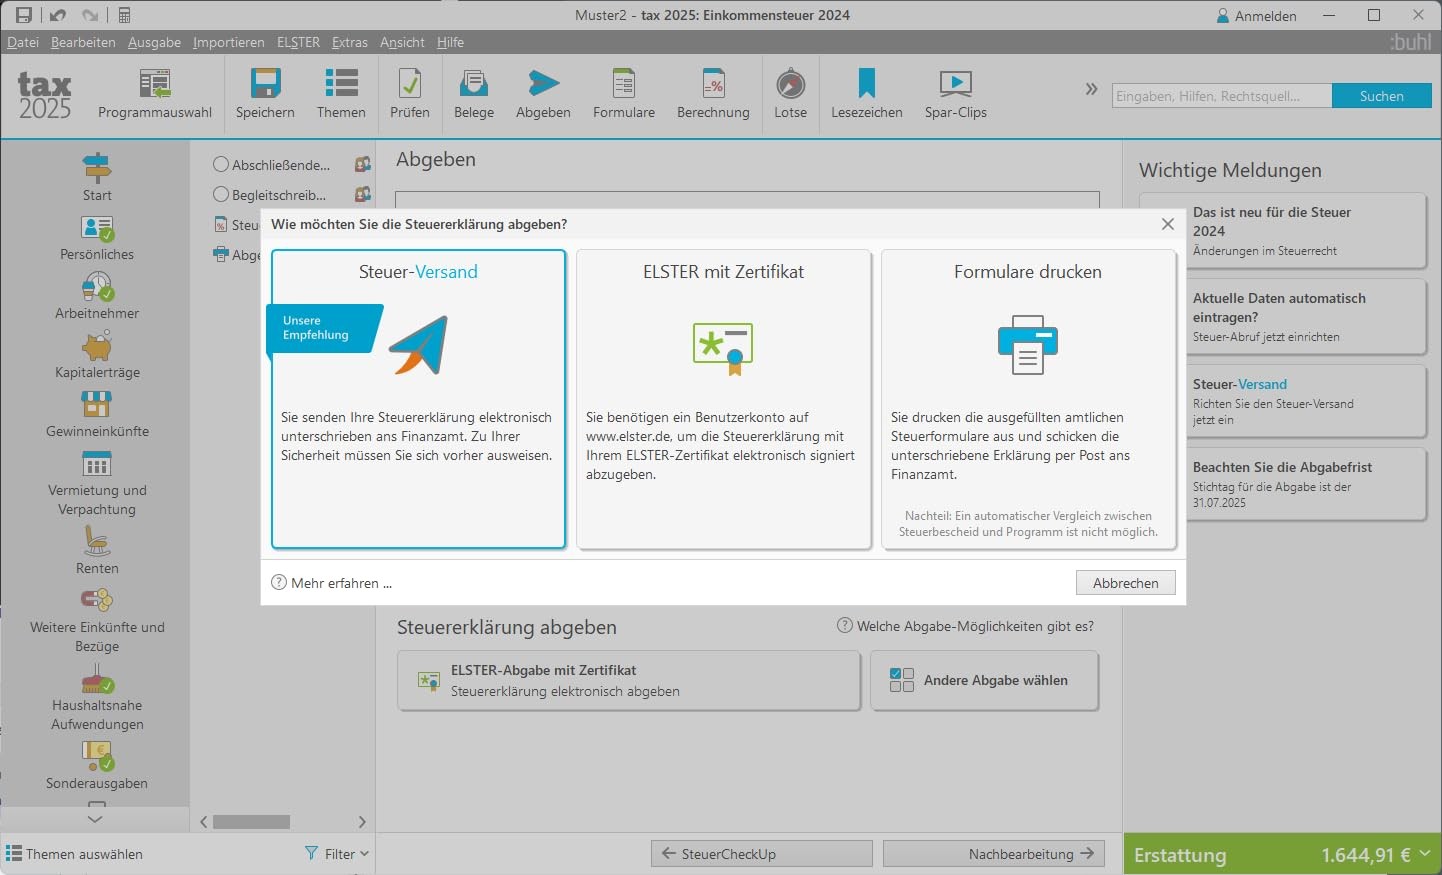Close the Steuererklärung abgeben dialog
The image size is (1442, 875).
(1167, 224)
